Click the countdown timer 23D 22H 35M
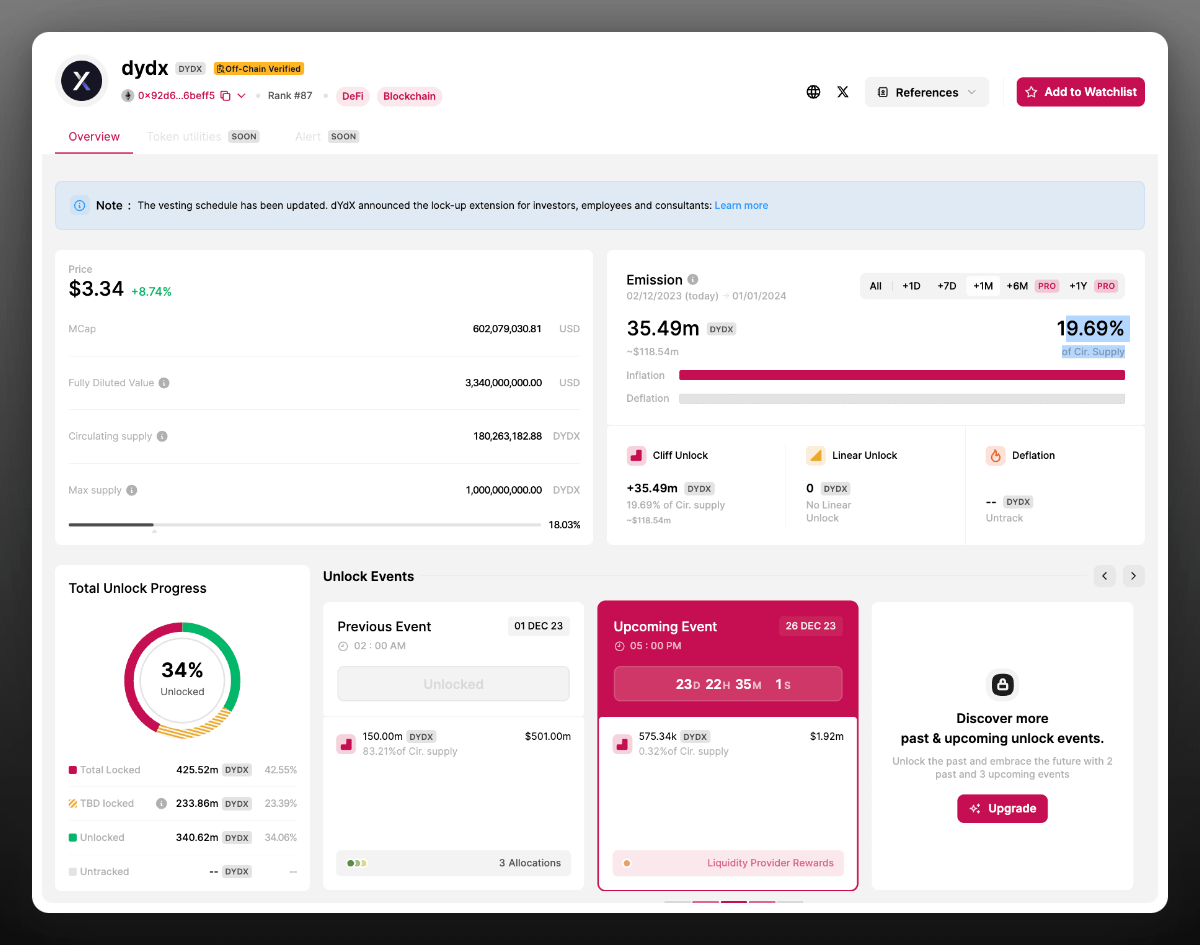 point(728,684)
